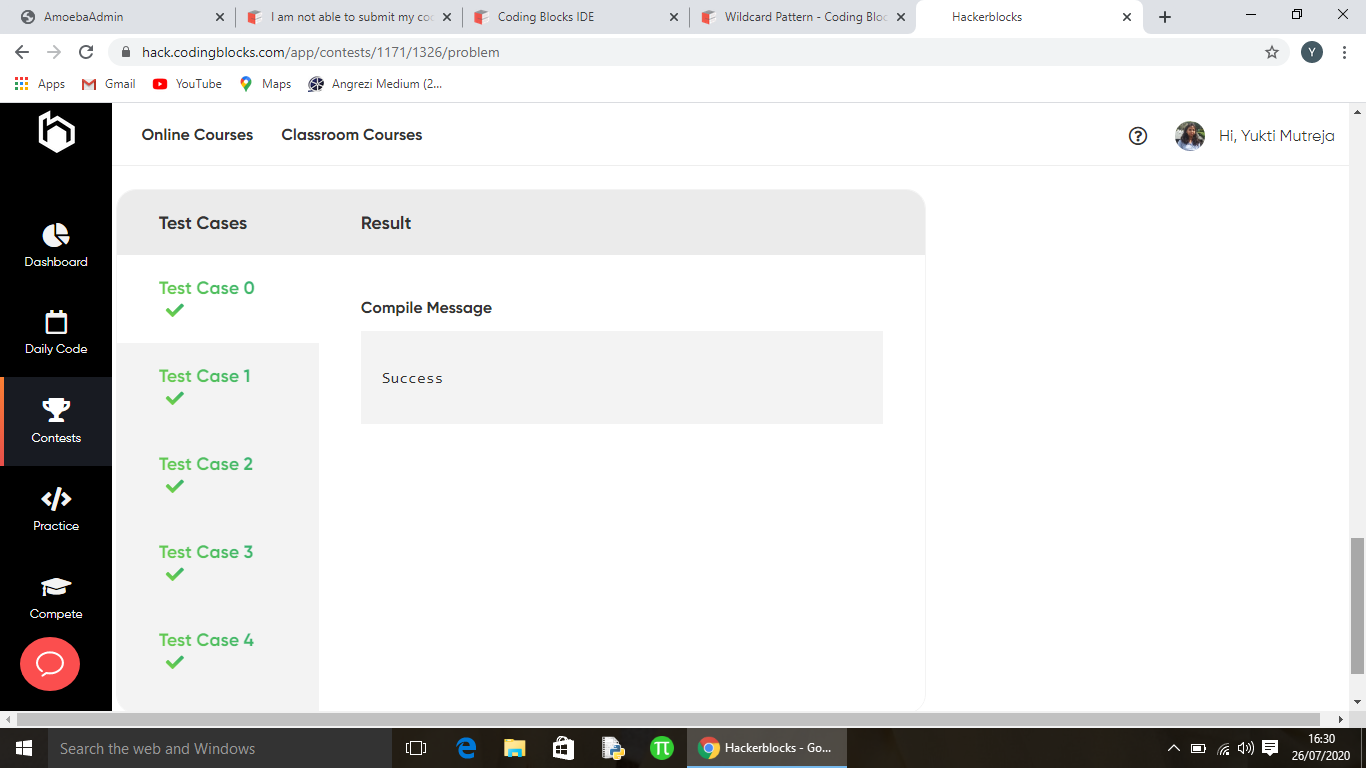Bookmark this page with star icon

[1272, 52]
